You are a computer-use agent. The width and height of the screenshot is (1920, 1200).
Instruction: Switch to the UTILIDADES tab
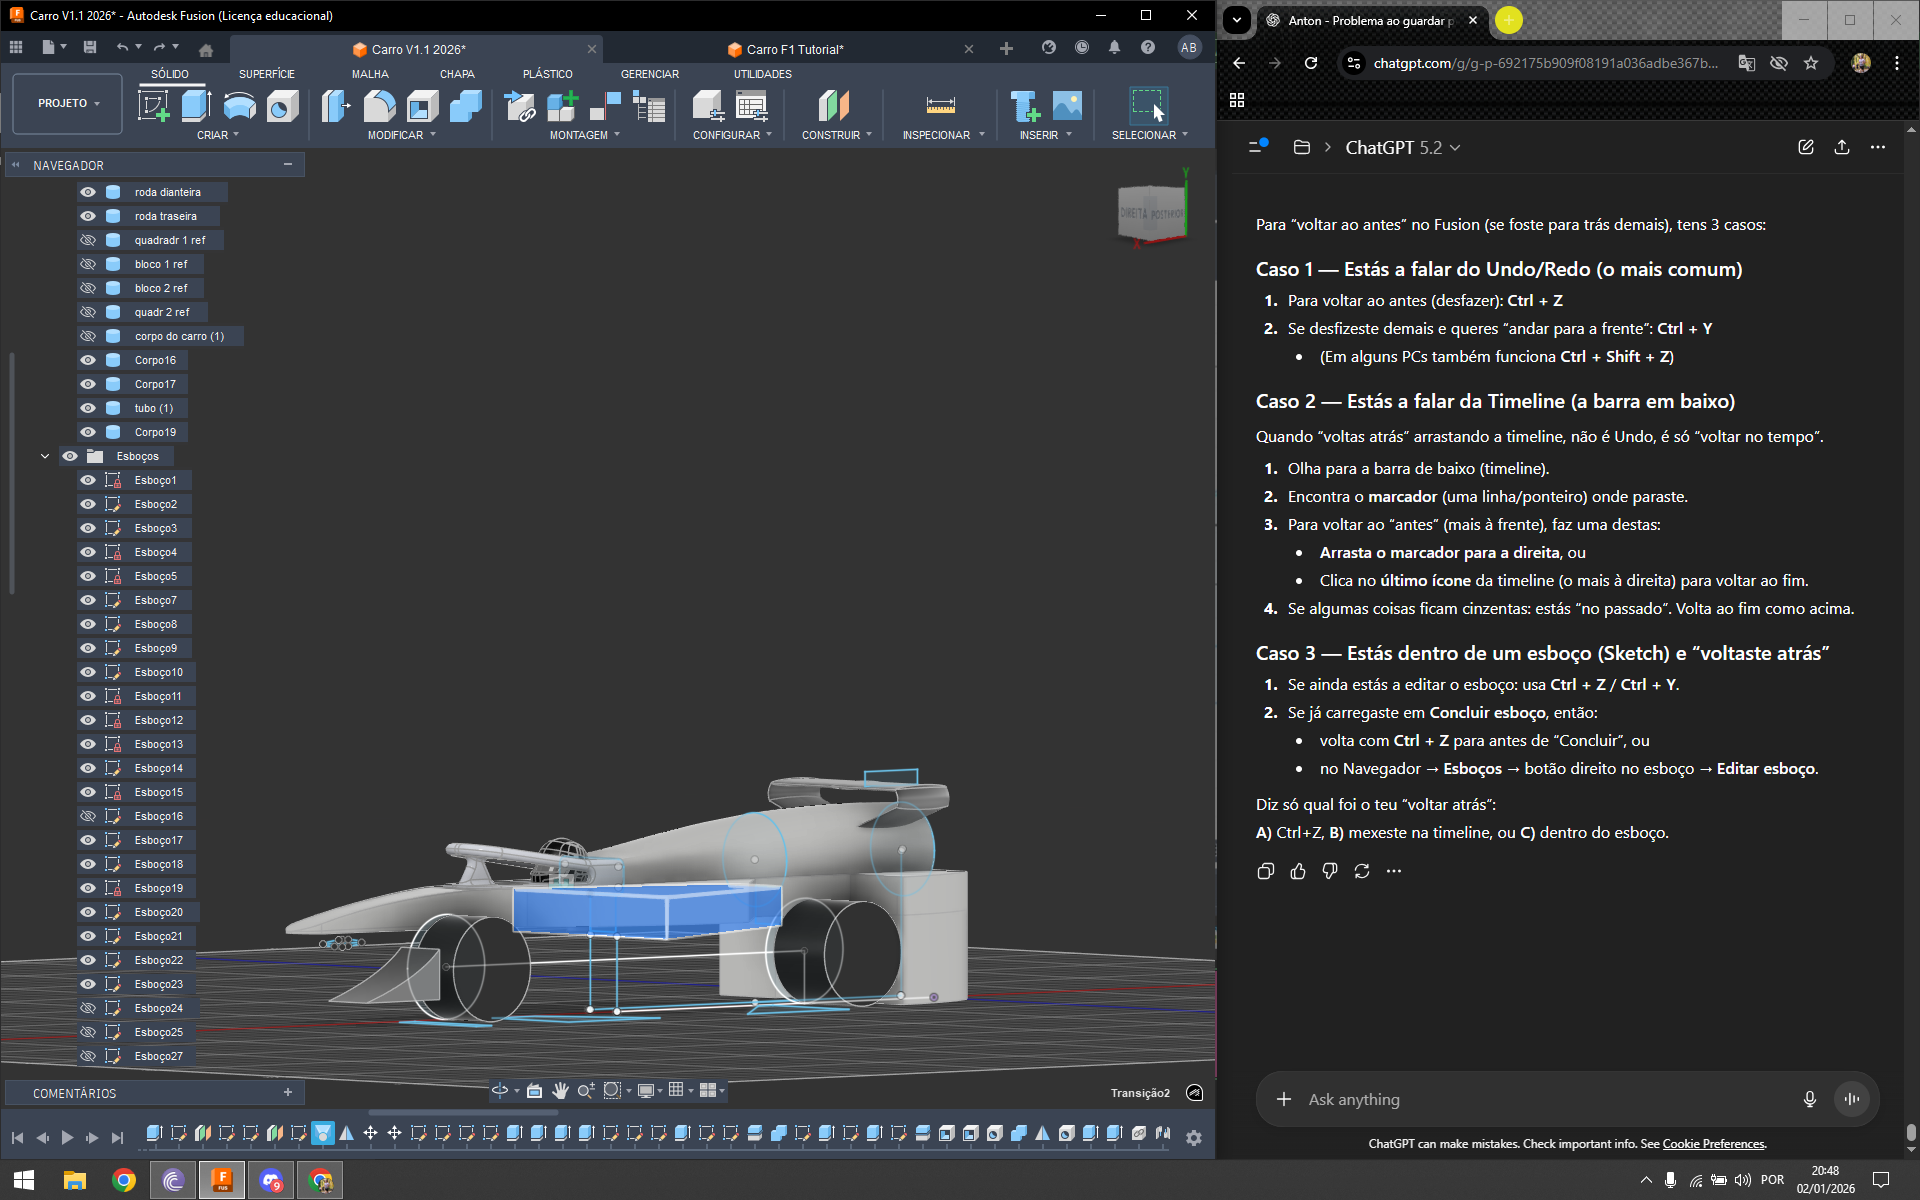pos(762,74)
